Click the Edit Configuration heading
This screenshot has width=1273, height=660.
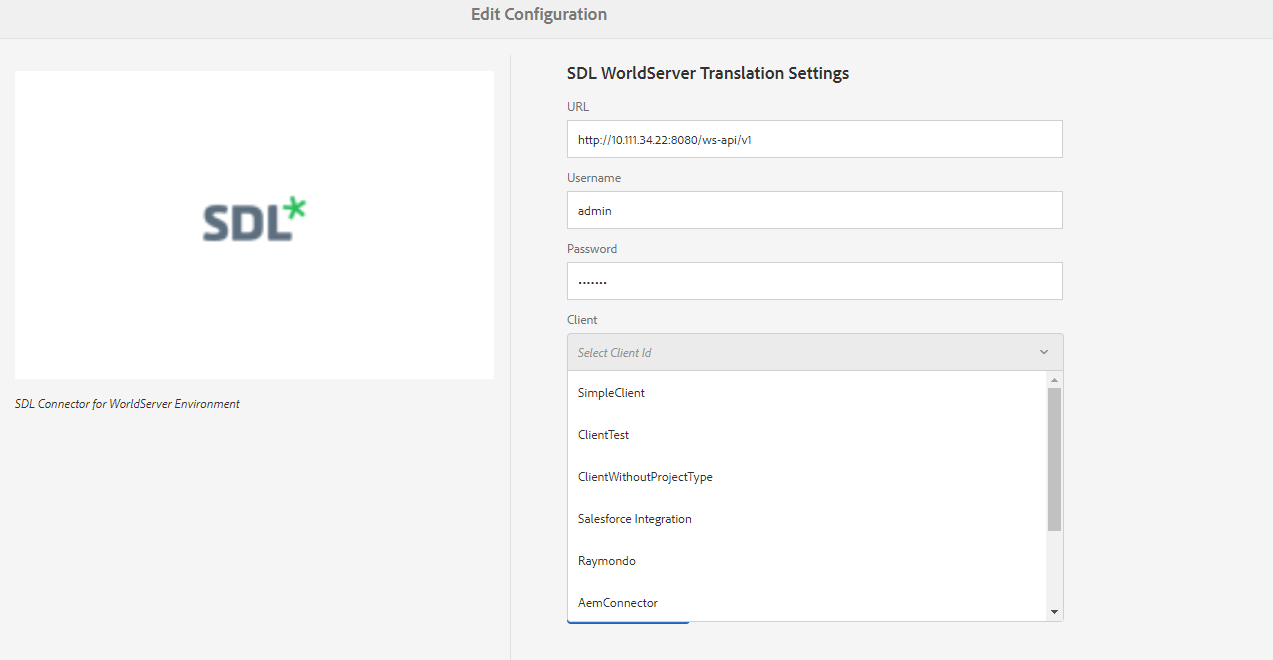pyautogui.click(x=539, y=14)
